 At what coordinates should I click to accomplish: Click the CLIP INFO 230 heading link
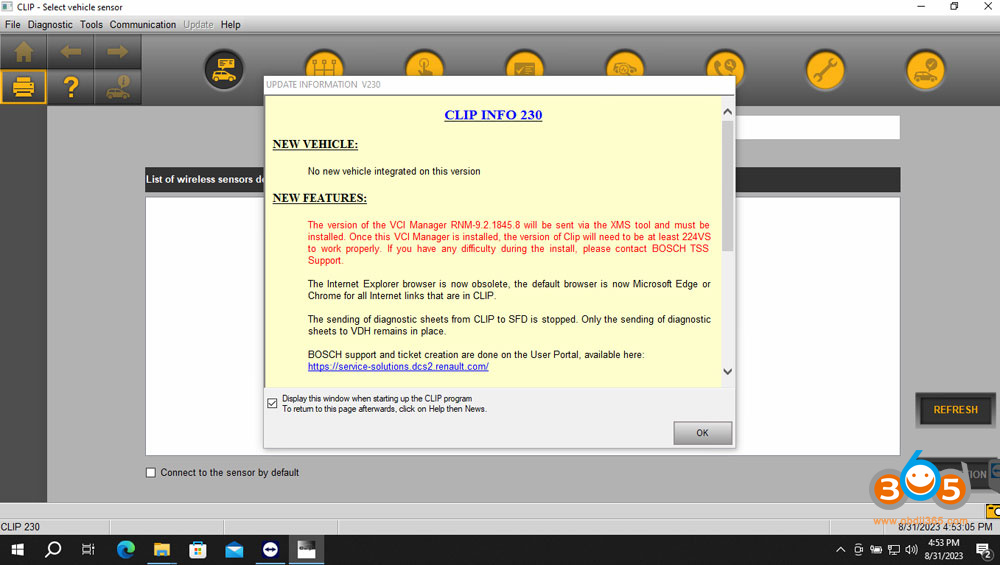point(493,115)
